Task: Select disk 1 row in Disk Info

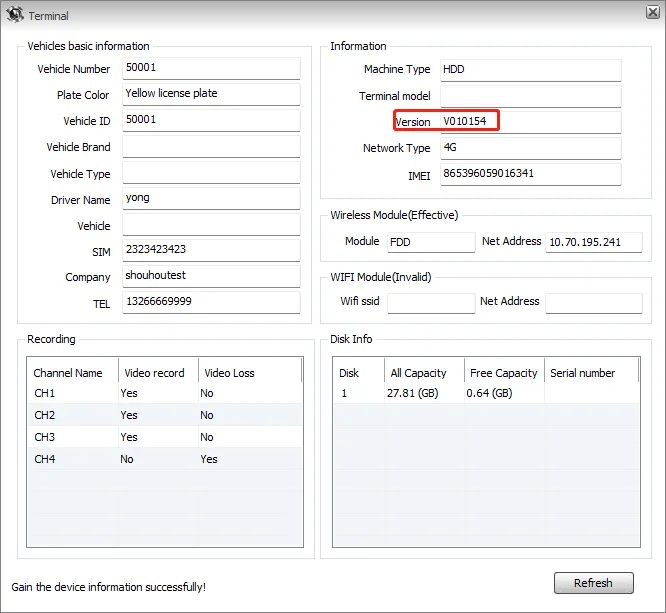Action: point(486,393)
